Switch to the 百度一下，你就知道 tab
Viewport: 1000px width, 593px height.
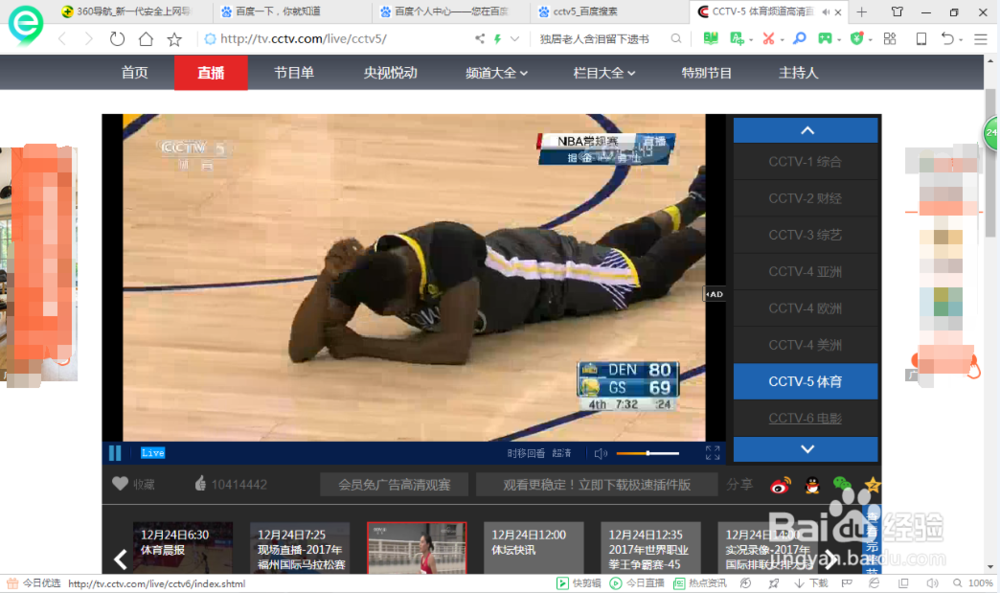(x=290, y=11)
